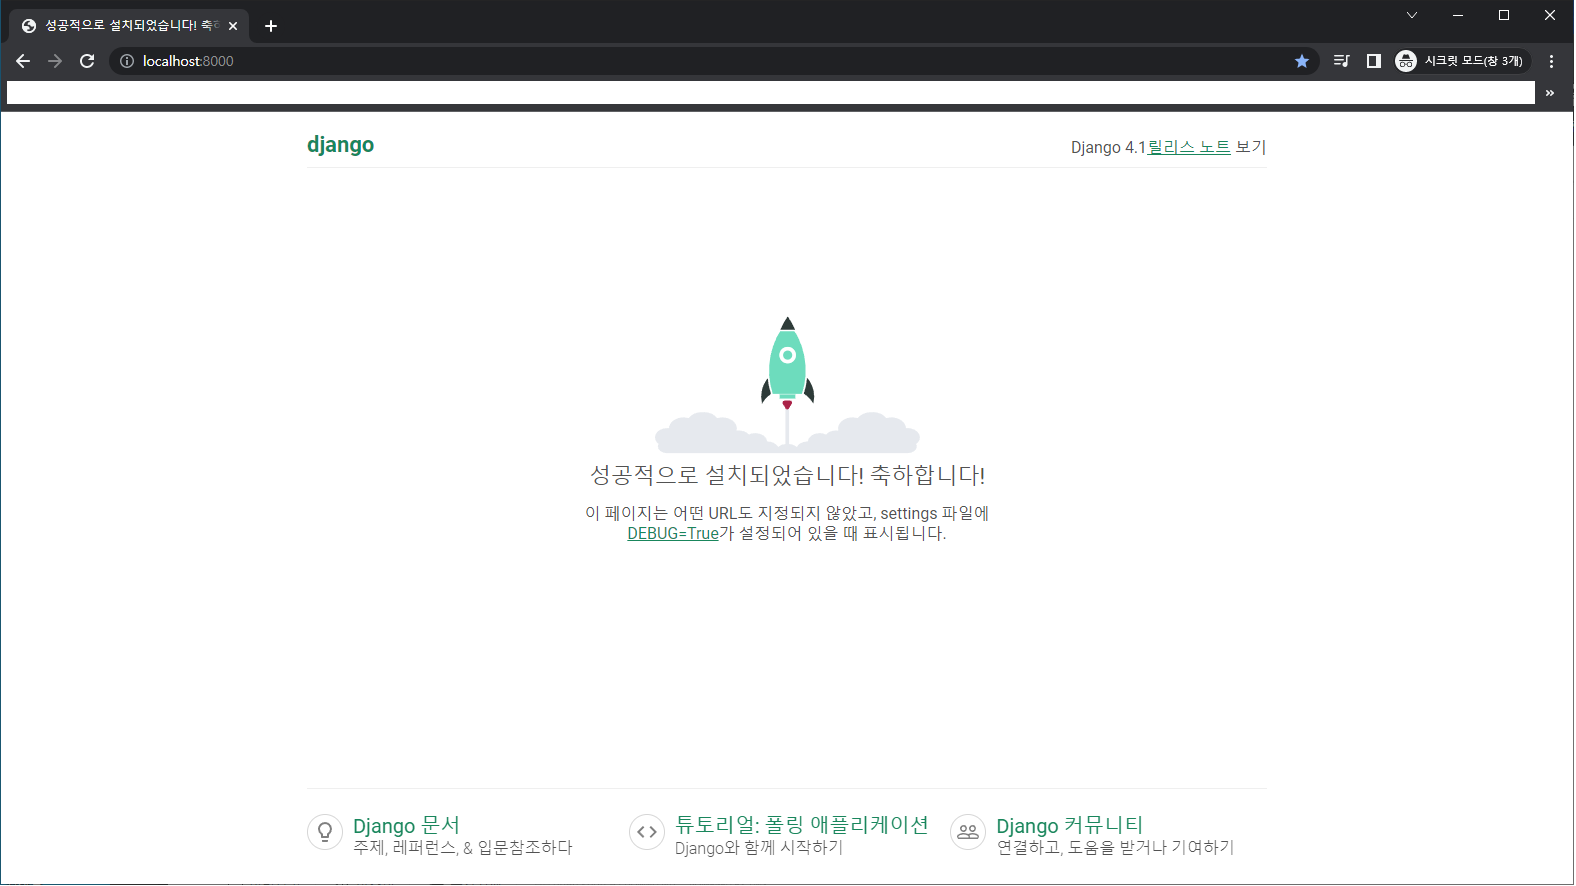The height and width of the screenshot is (886, 1576).
Task: Click the 이 페이지는 어떤 URL도 description line
Action: 787,513
